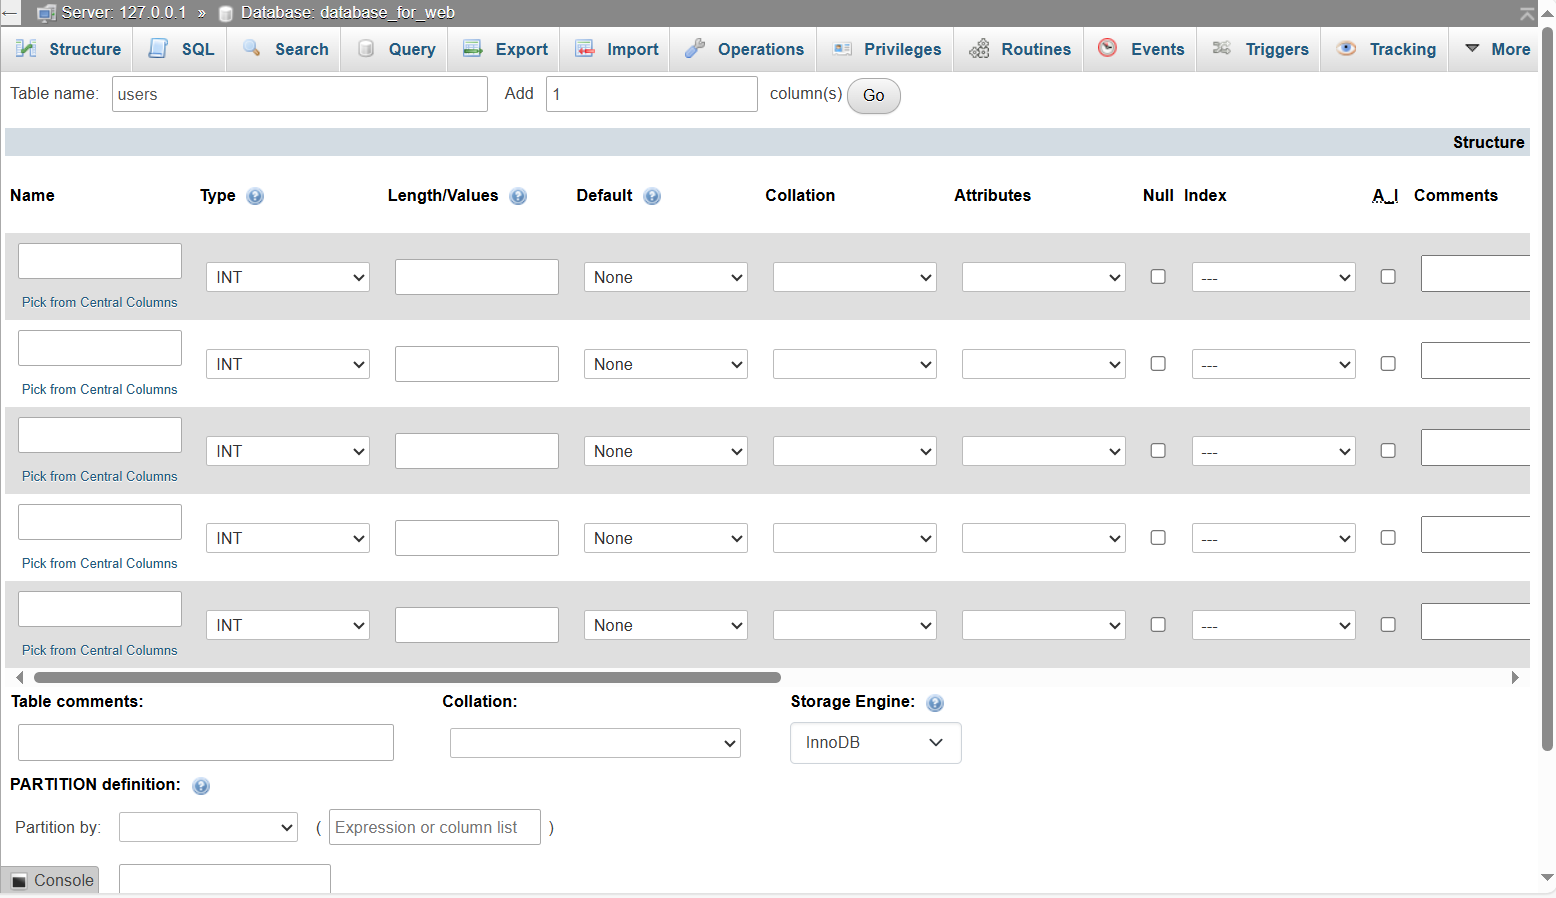The width and height of the screenshot is (1556, 898).
Task: Click the Type column help icon
Action: tap(255, 196)
